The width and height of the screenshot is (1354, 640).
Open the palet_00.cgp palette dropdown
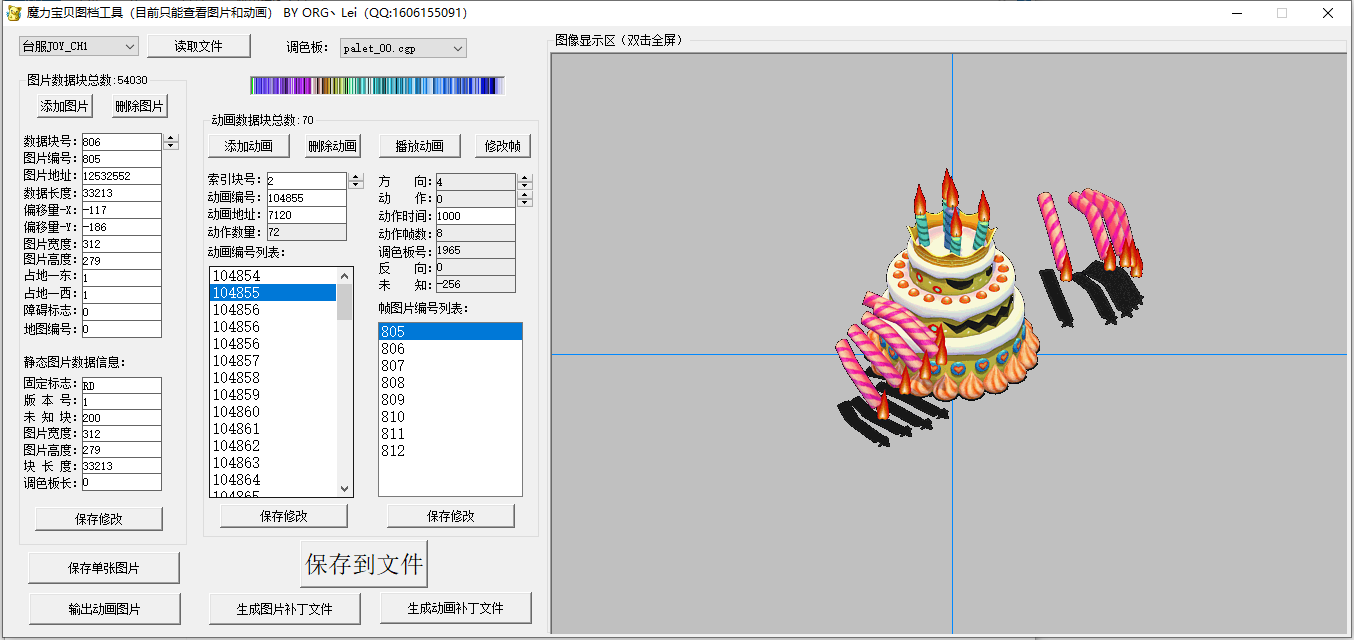[403, 48]
